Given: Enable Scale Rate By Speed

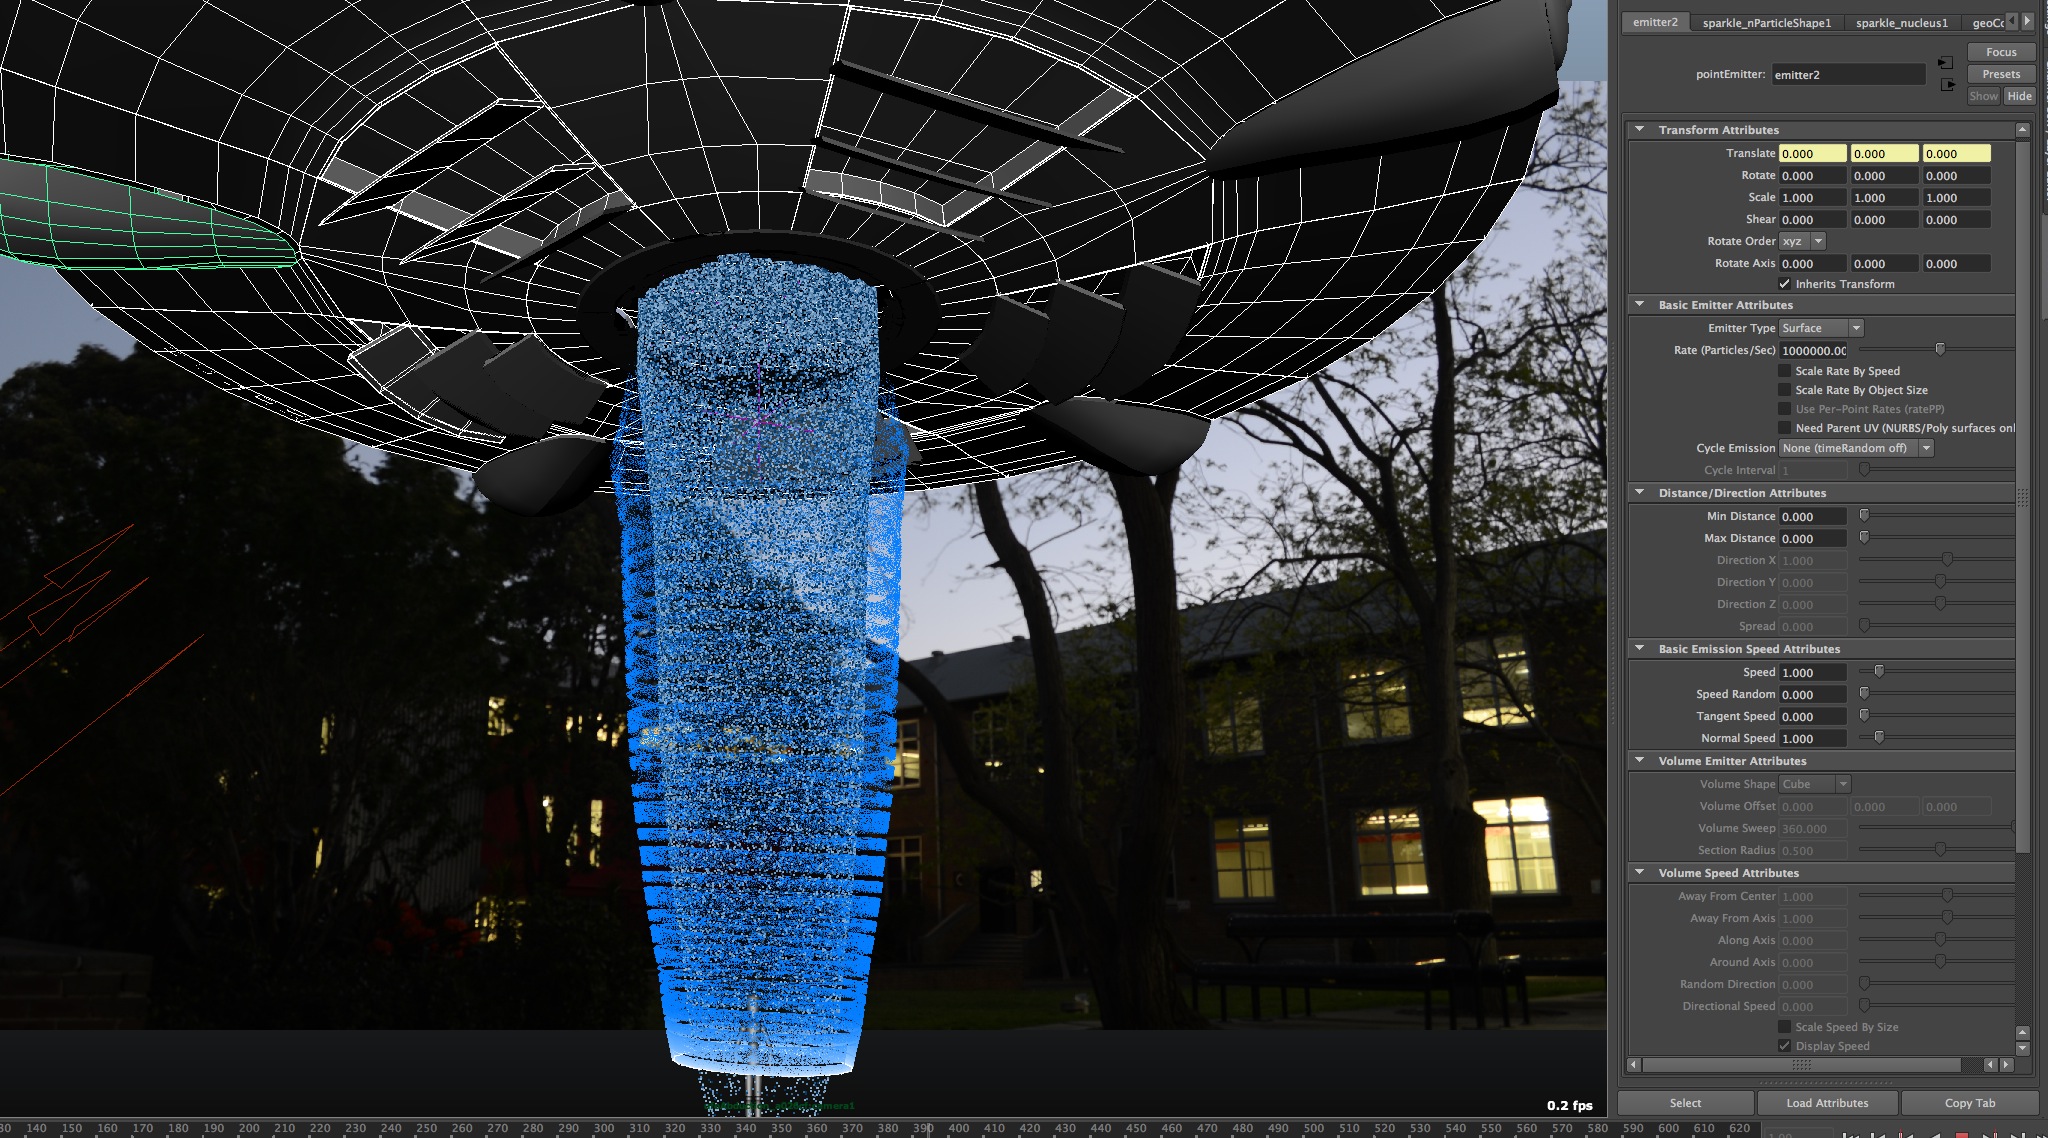Looking at the screenshot, I should coord(1784,371).
